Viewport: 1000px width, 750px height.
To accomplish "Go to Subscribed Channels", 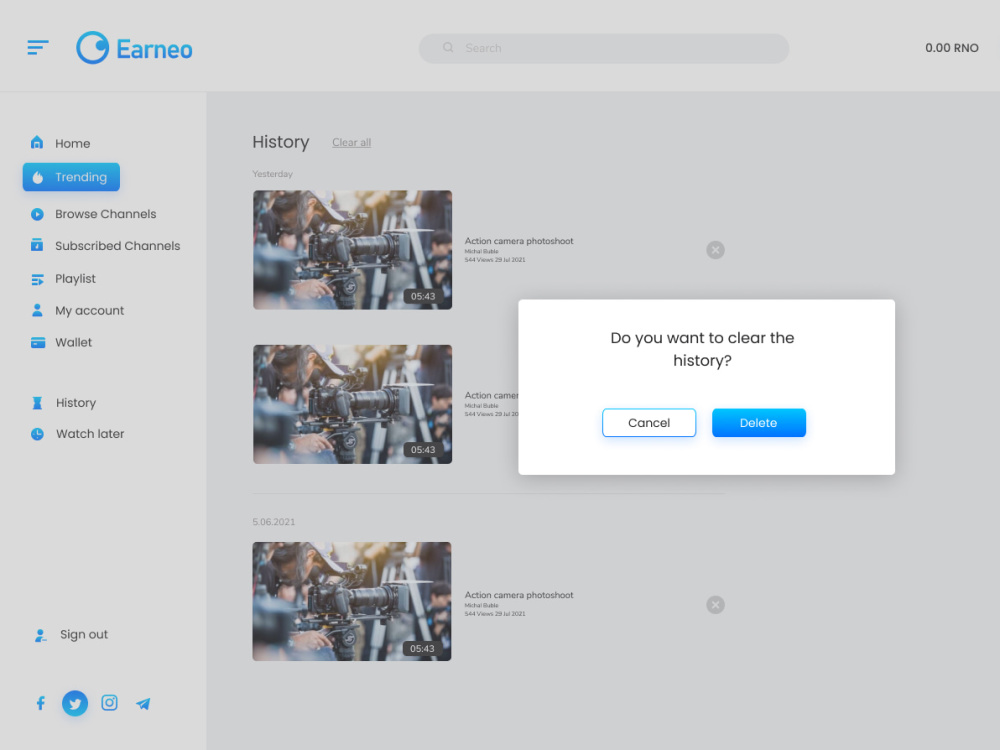I will tap(117, 246).
